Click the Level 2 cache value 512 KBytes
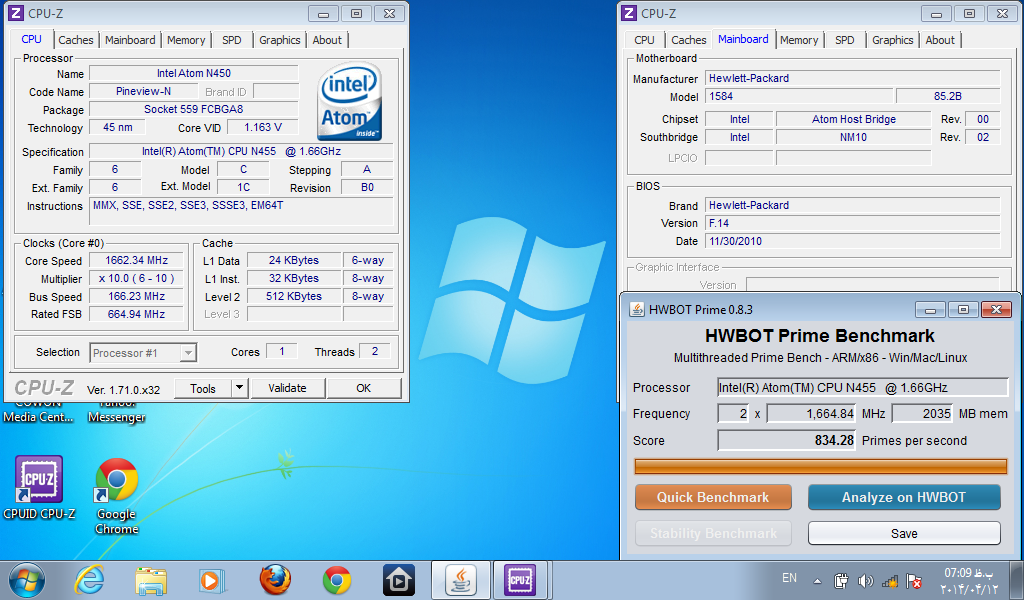This screenshot has height=600, width=1024. tap(294, 296)
